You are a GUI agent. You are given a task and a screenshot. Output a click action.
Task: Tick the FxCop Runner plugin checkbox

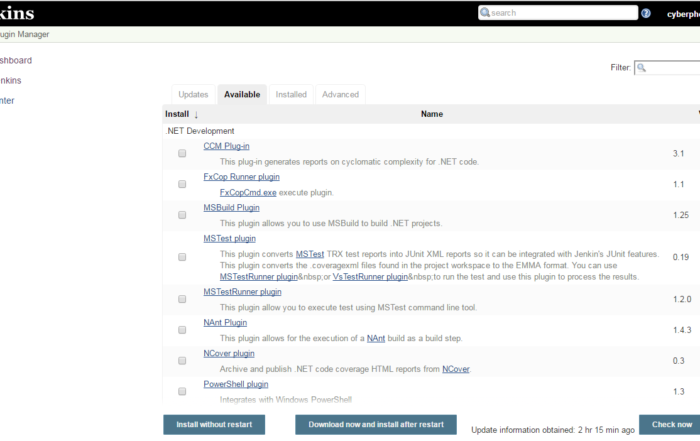[182, 185]
